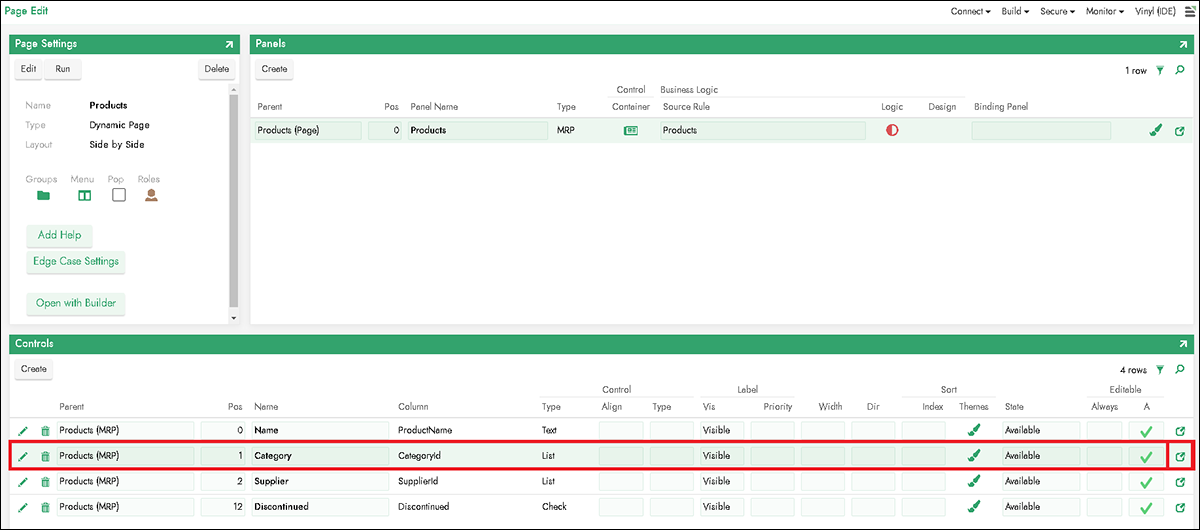Expand the Controls panel with arrow icon
Image resolution: width=1200 pixels, height=530 pixels.
(1185, 344)
